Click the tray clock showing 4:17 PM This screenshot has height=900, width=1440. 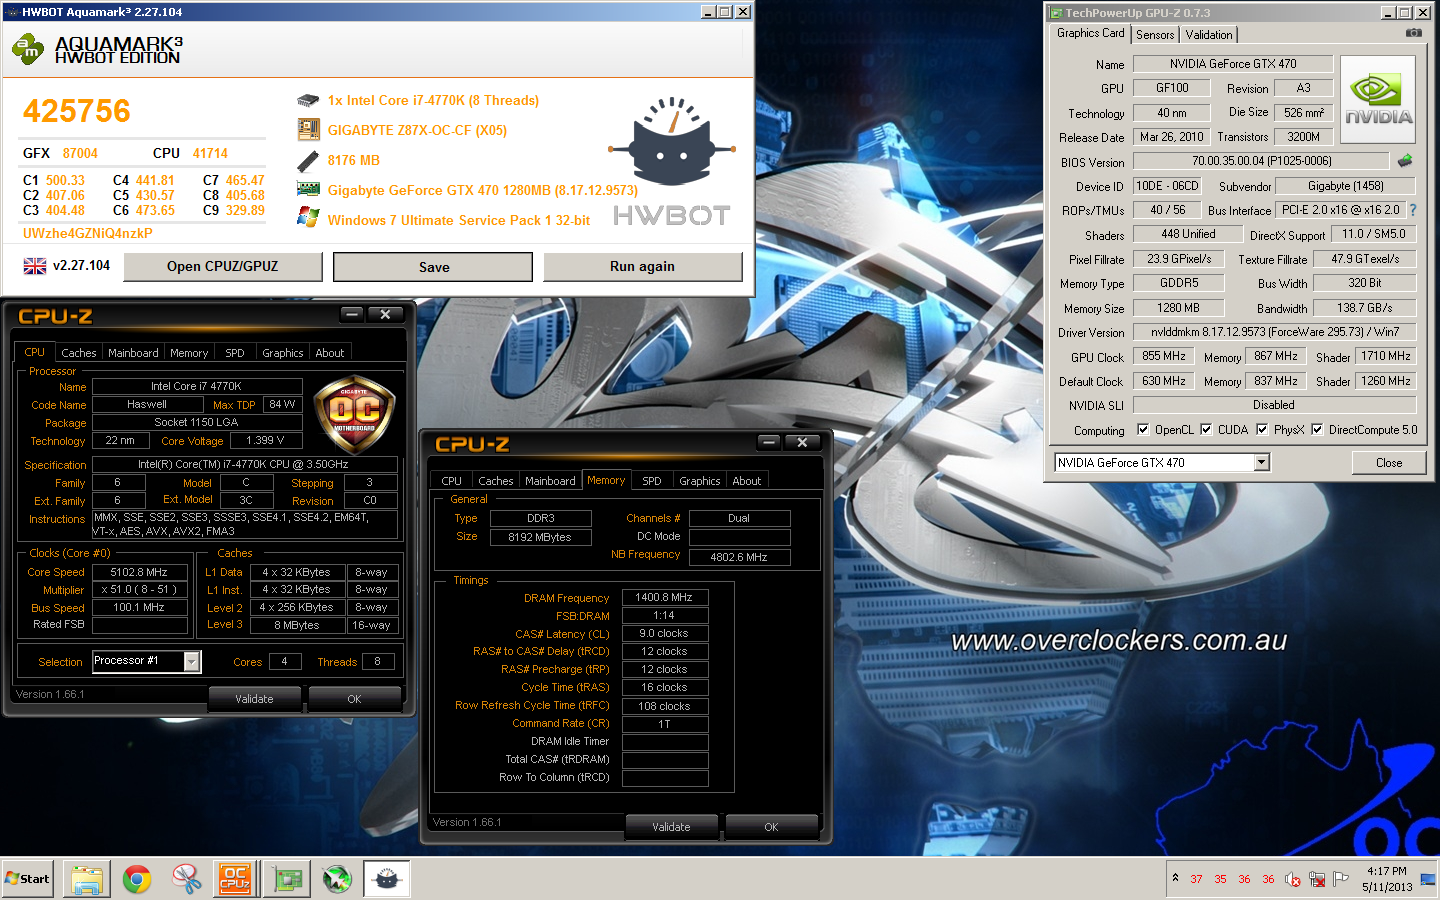[x=1387, y=879]
